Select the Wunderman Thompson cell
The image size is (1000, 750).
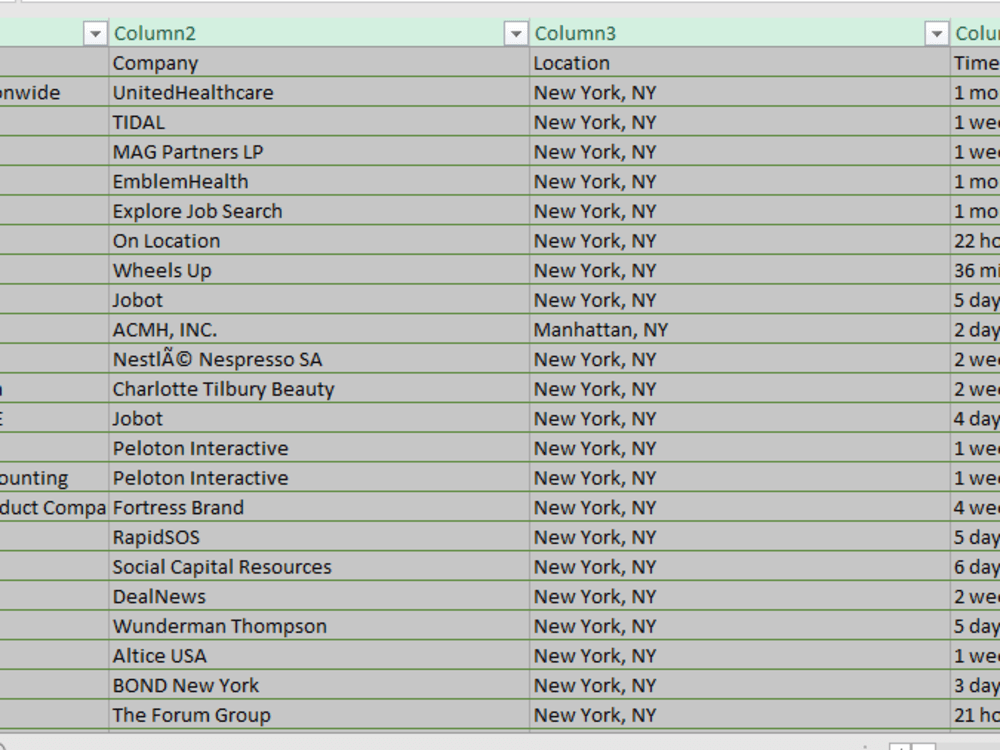319,626
